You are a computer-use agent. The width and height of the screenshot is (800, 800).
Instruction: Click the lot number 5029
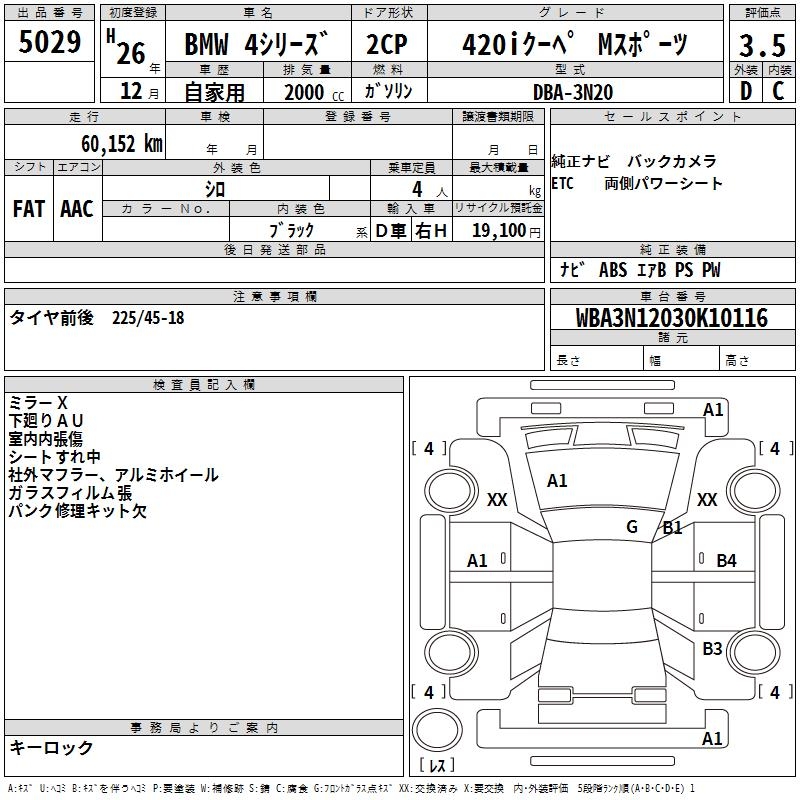[x=50, y=42]
